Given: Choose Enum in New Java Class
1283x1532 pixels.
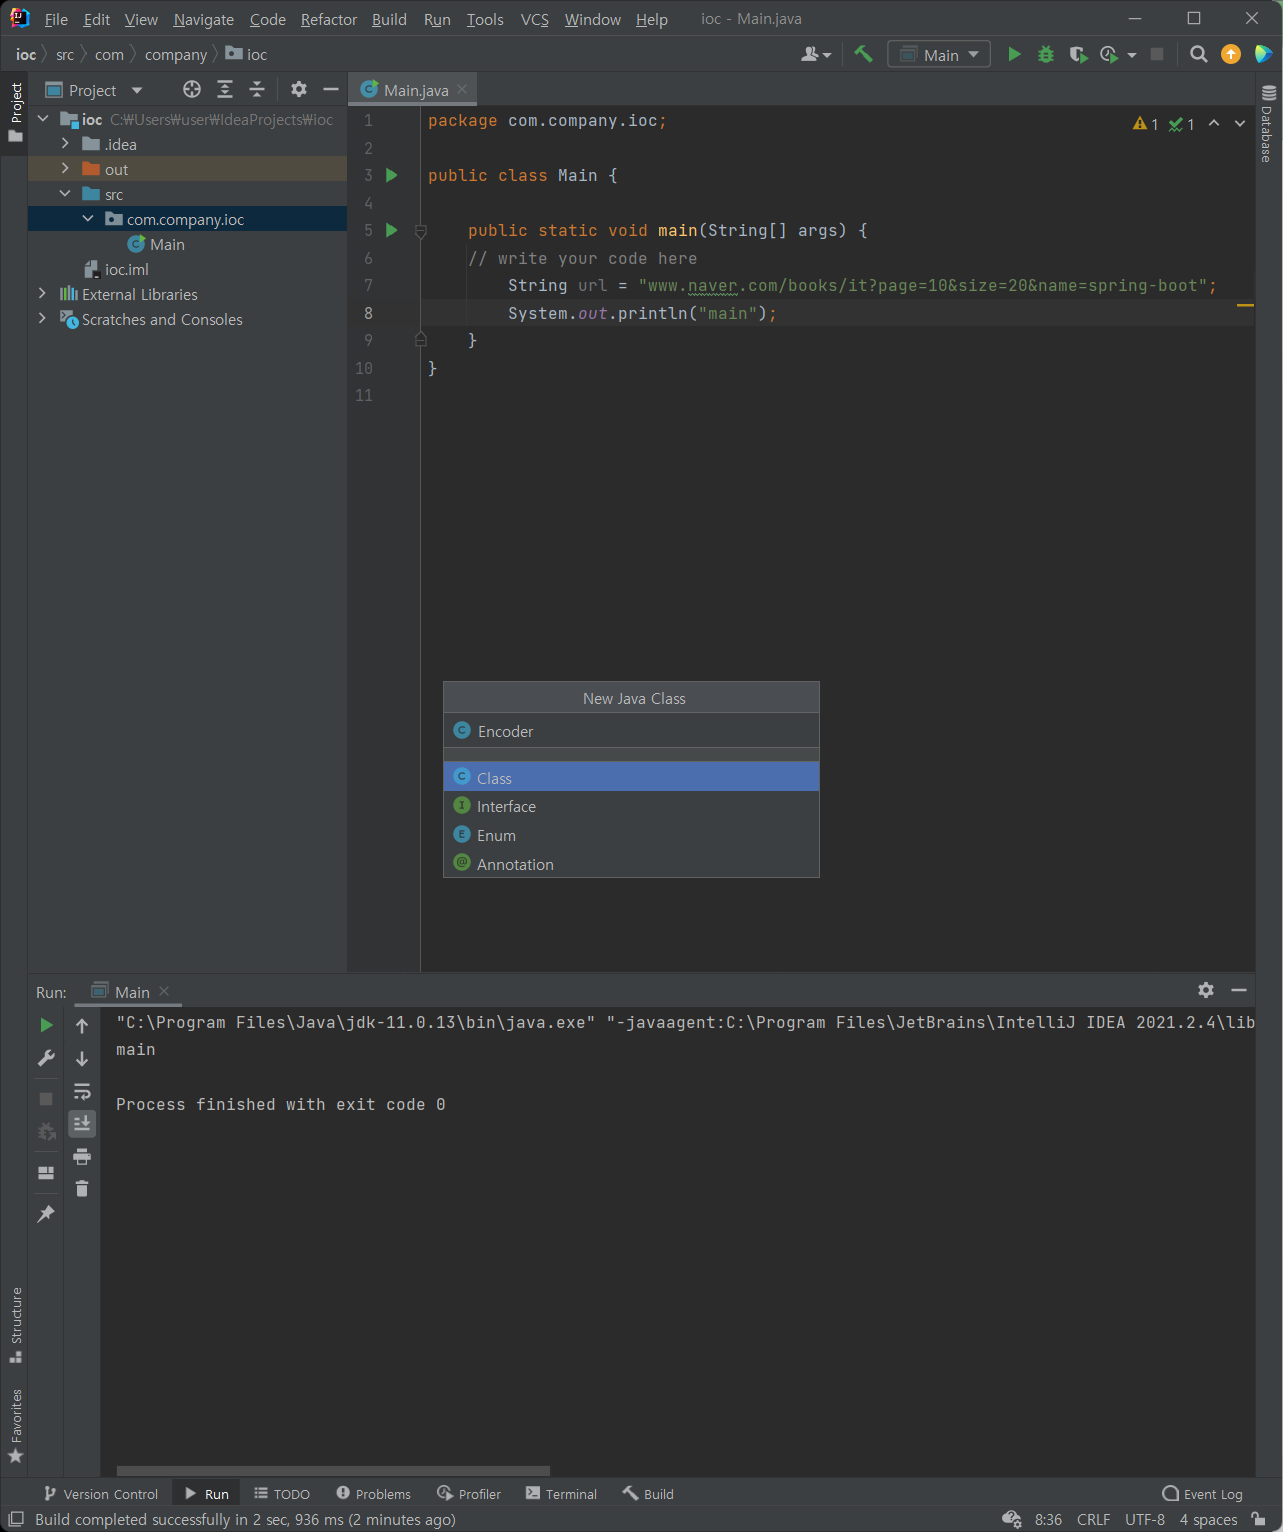Looking at the screenshot, I should point(631,835).
